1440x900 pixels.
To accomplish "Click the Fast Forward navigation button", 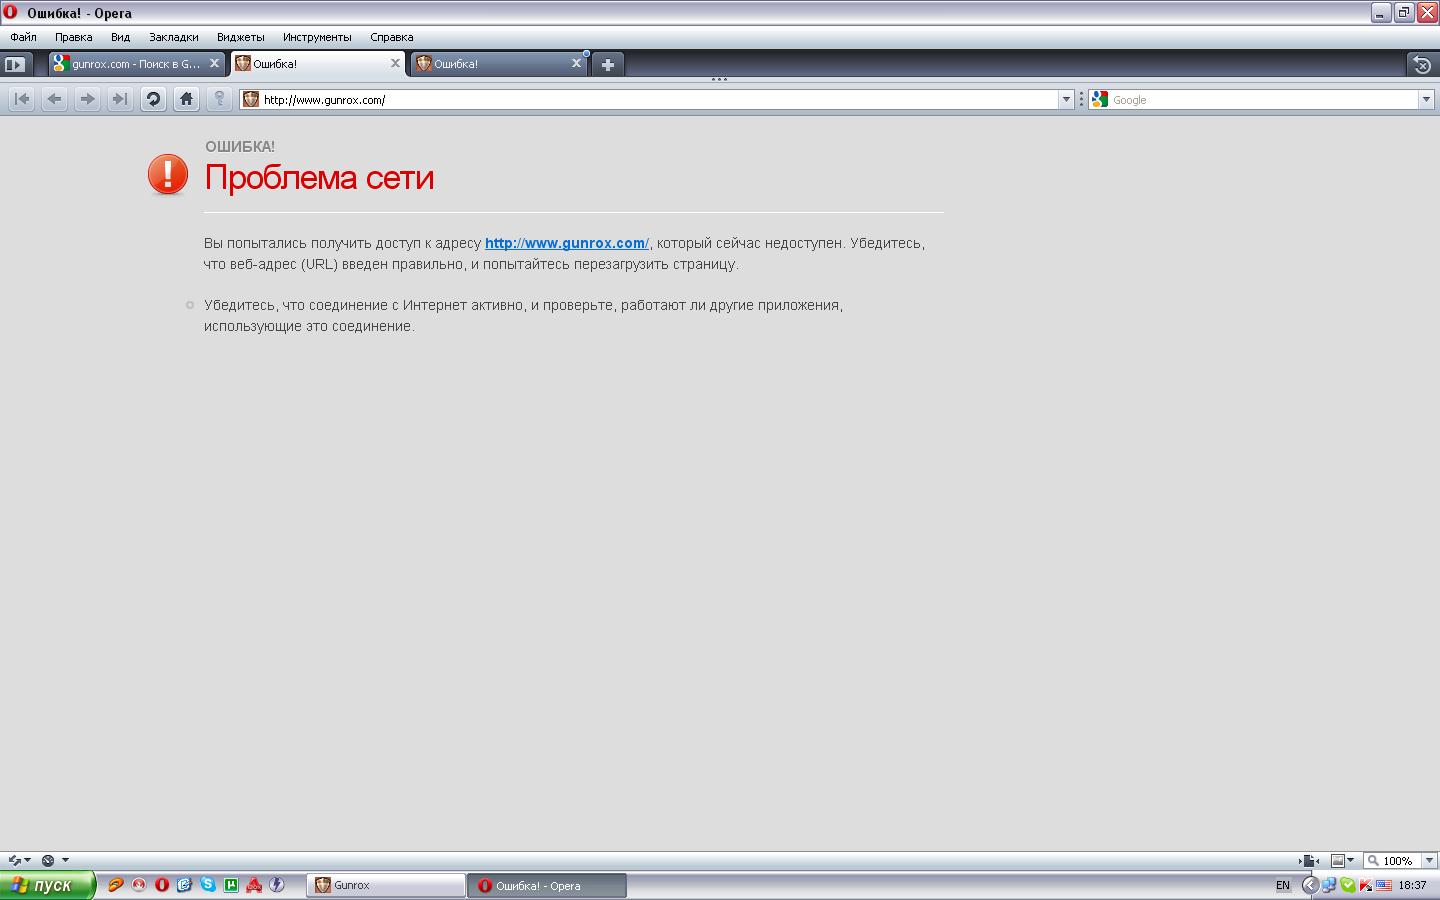I will click(x=120, y=99).
